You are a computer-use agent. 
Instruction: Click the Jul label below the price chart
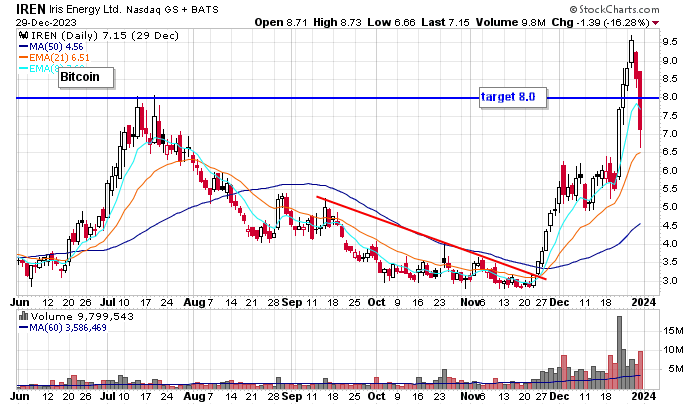[x=107, y=302]
